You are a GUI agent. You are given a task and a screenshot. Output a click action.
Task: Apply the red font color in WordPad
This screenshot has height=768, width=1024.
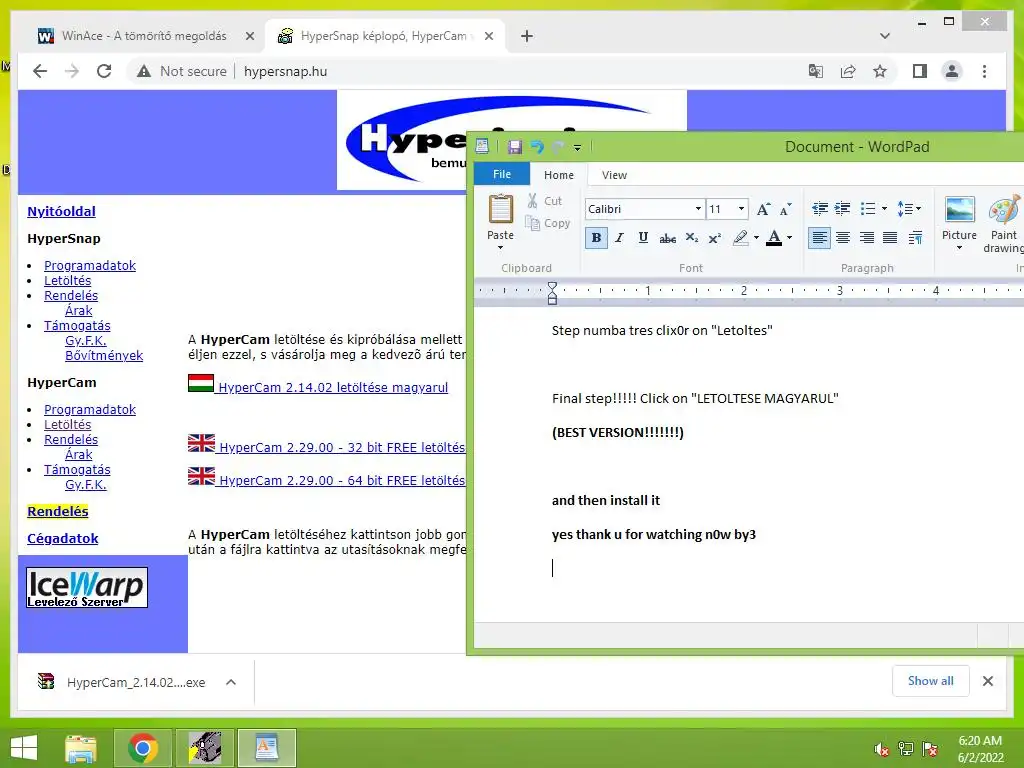click(774, 238)
